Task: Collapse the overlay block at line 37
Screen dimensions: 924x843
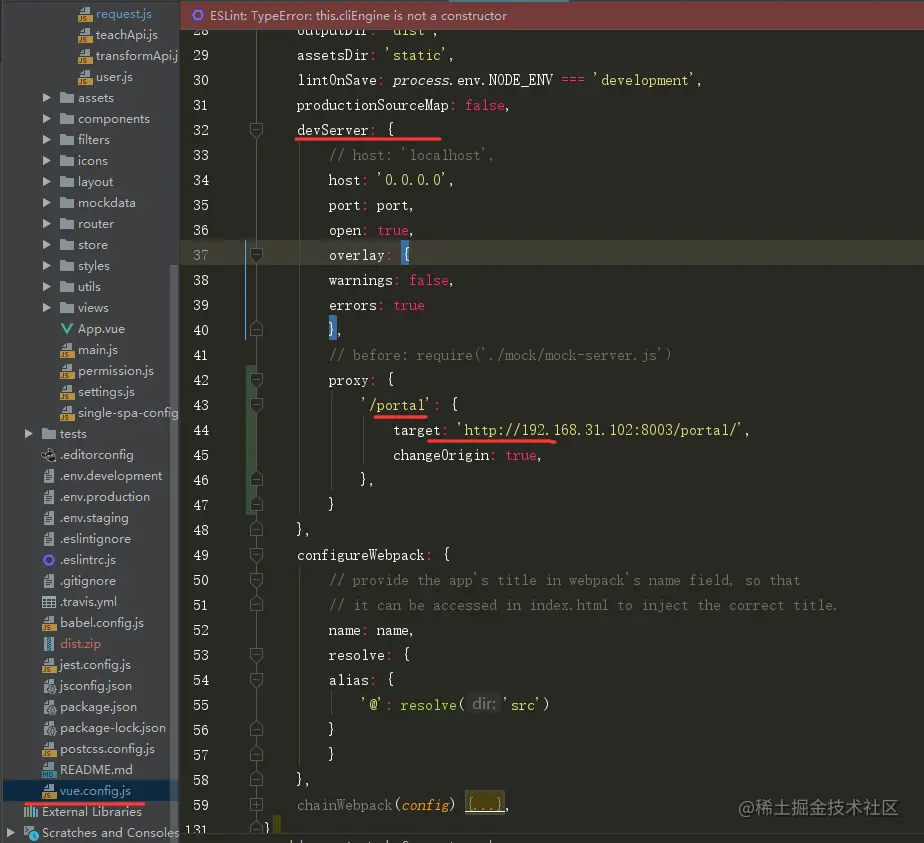Action: pos(256,254)
